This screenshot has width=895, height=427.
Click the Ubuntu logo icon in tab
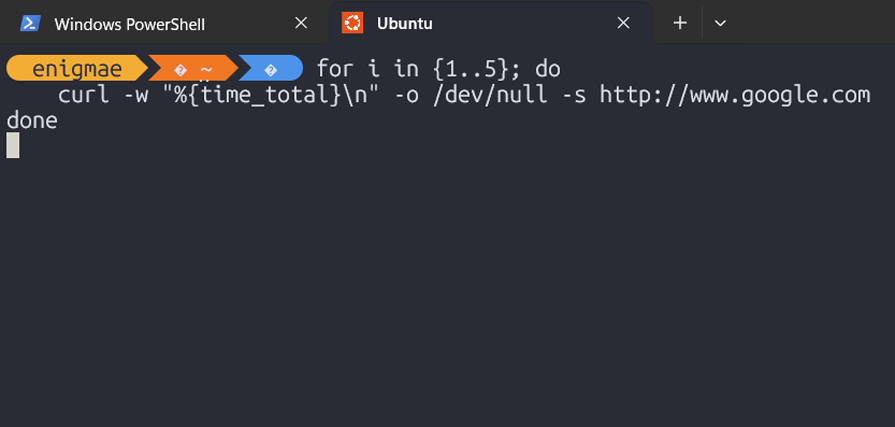click(x=352, y=23)
